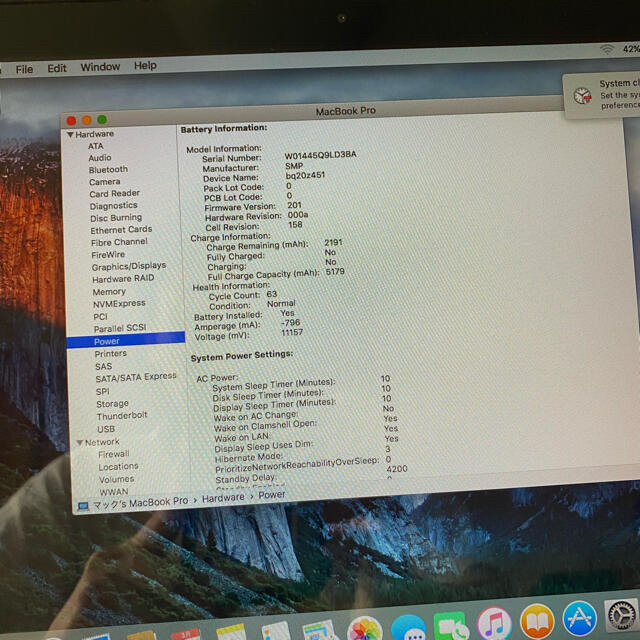Open the File menu
The height and width of the screenshot is (640, 640).
[x=24, y=69]
